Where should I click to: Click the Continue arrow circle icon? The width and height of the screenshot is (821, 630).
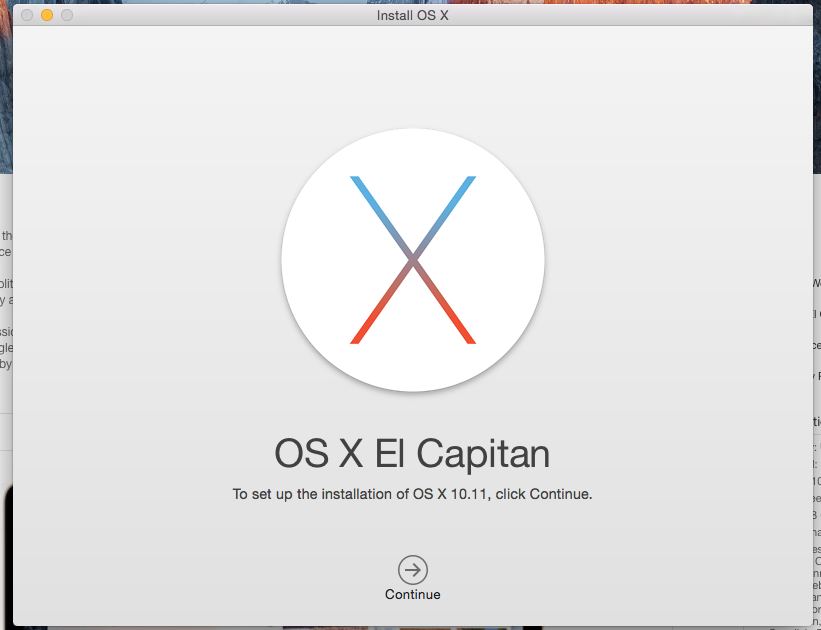coord(413,570)
